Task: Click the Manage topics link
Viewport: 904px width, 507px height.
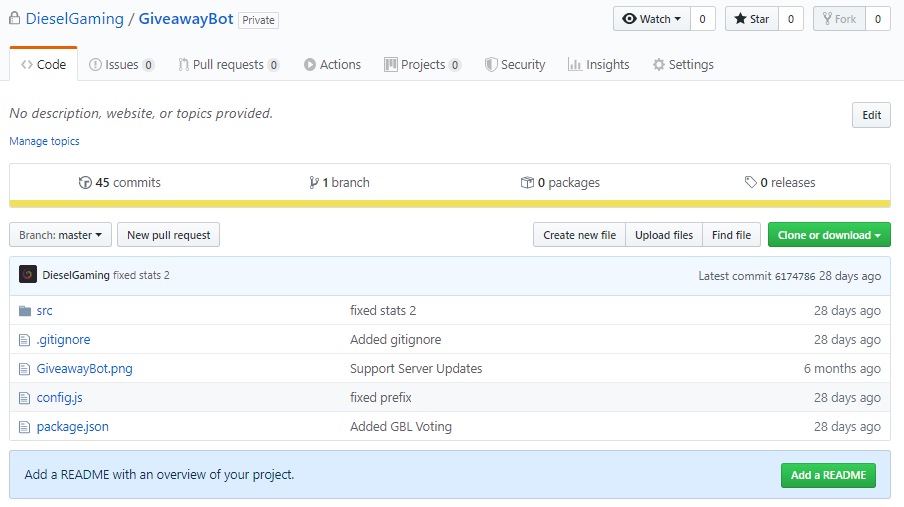Action: (x=44, y=141)
